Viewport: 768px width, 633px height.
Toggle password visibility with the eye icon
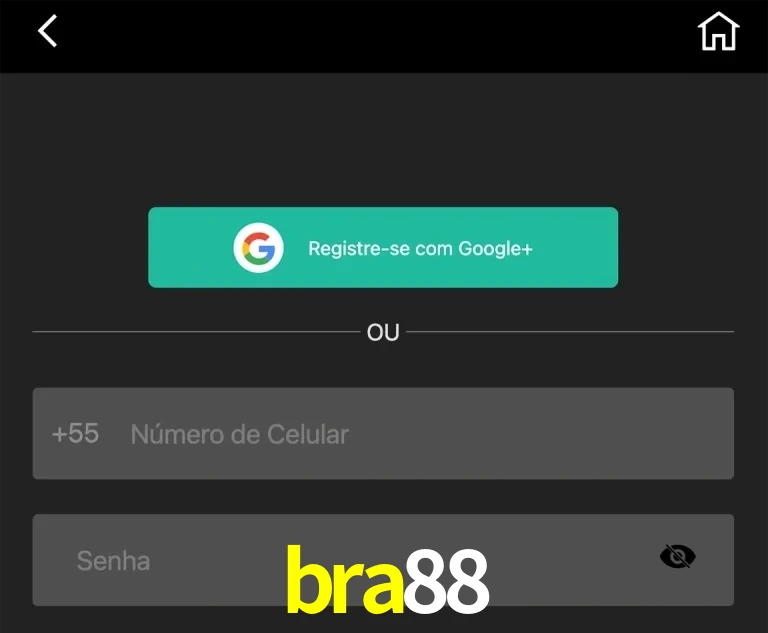click(x=677, y=557)
